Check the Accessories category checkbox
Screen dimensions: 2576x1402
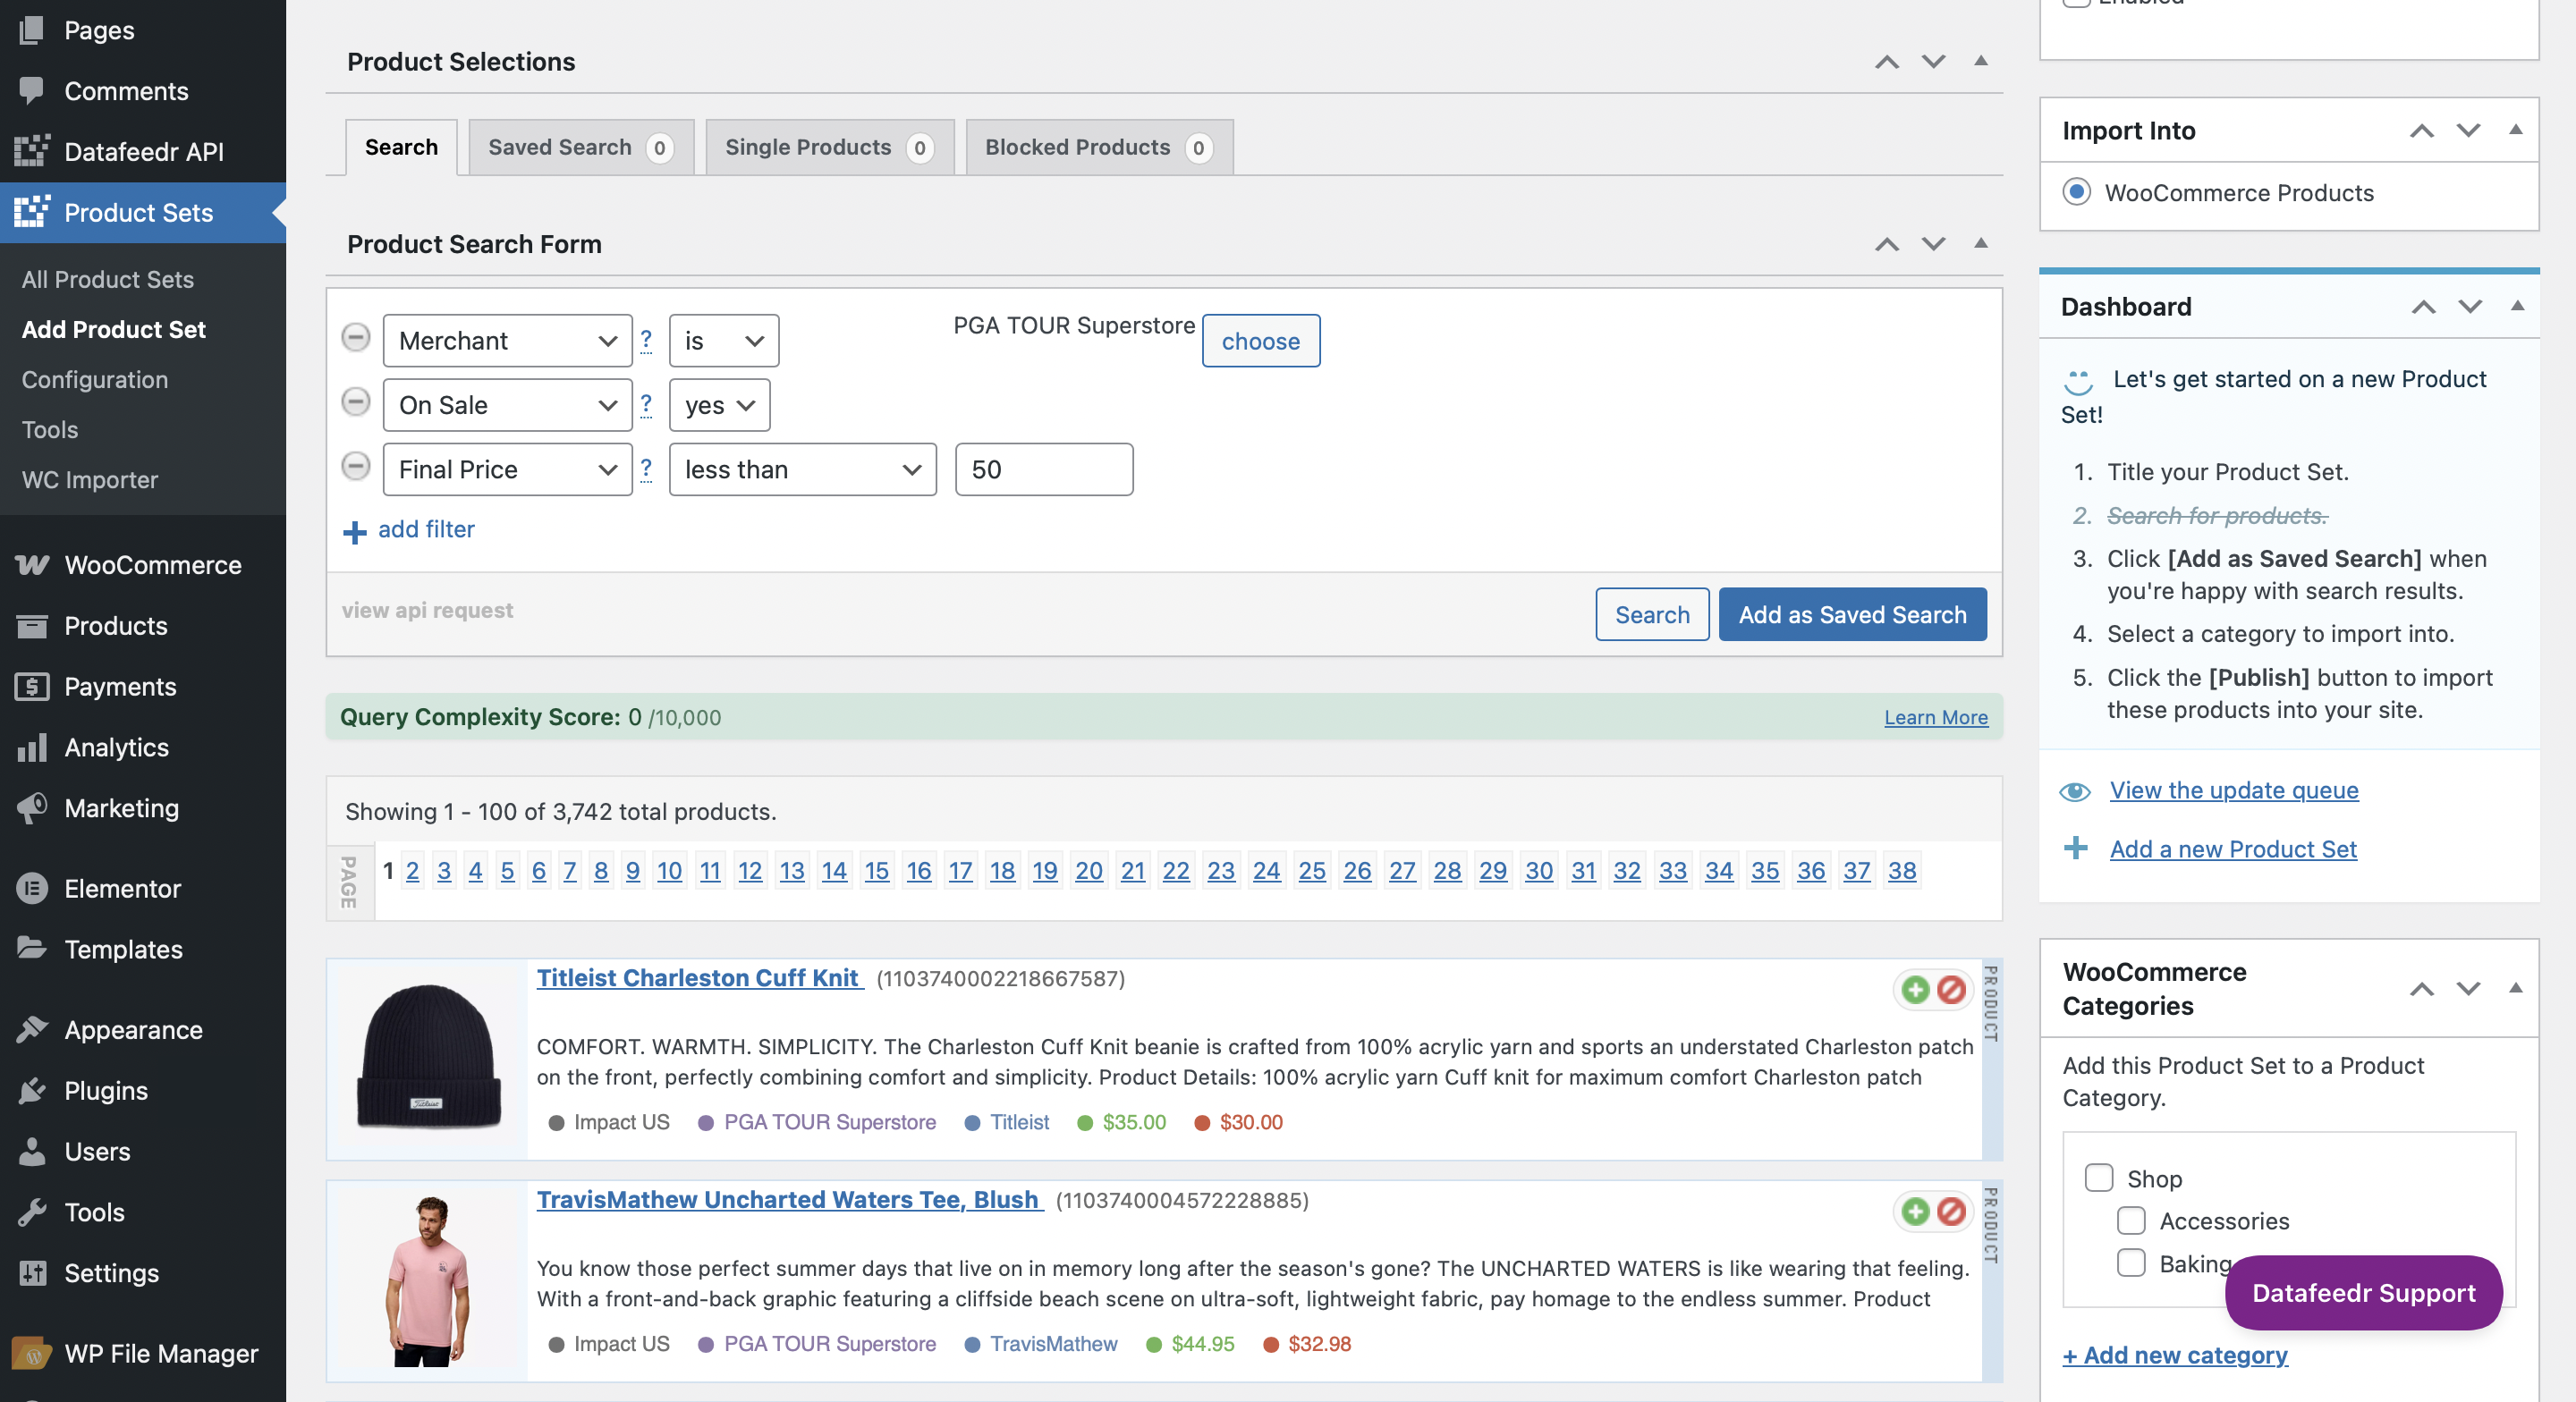[x=2131, y=1220]
